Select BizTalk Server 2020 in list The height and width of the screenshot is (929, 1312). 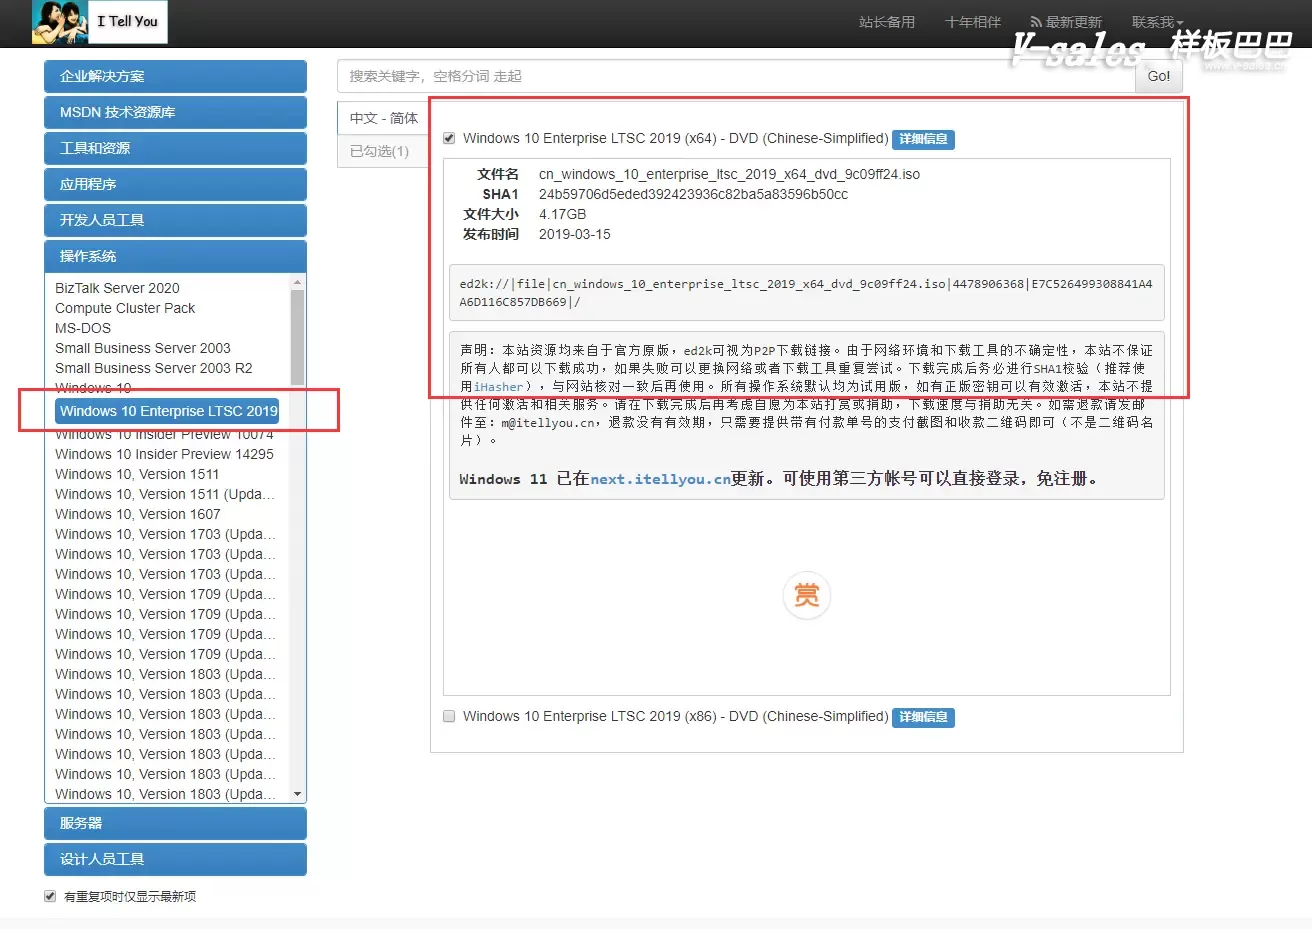pos(117,288)
